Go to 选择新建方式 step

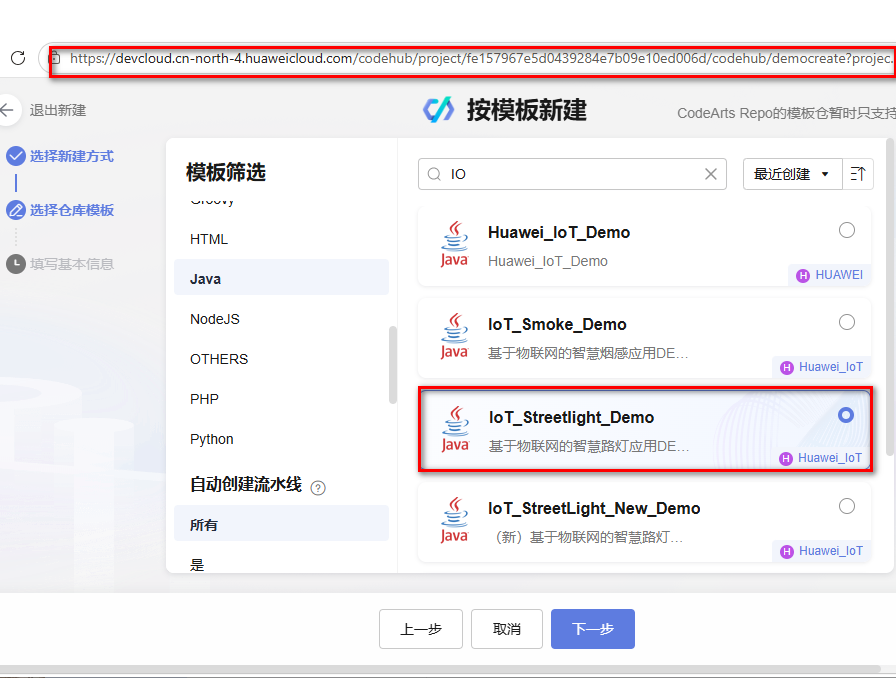(x=71, y=156)
